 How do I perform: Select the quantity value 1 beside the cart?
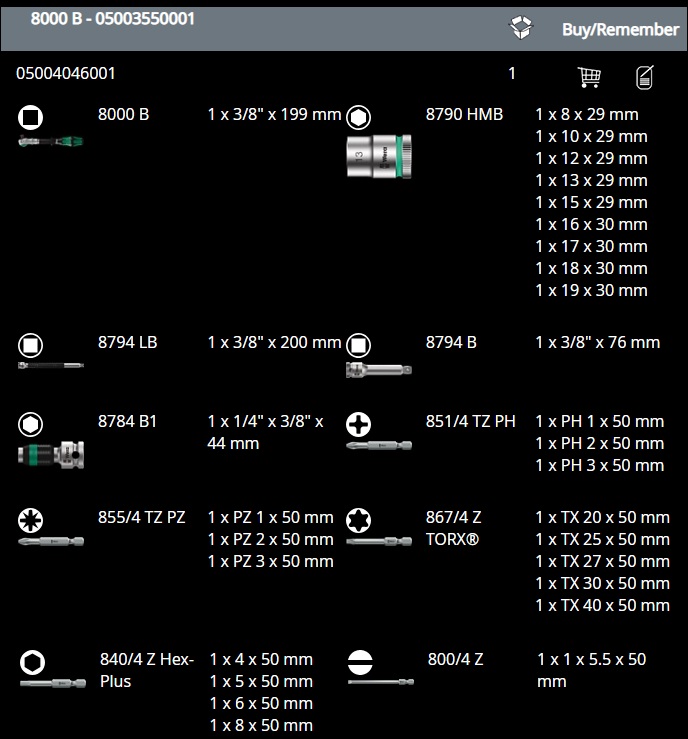pyautogui.click(x=512, y=74)
